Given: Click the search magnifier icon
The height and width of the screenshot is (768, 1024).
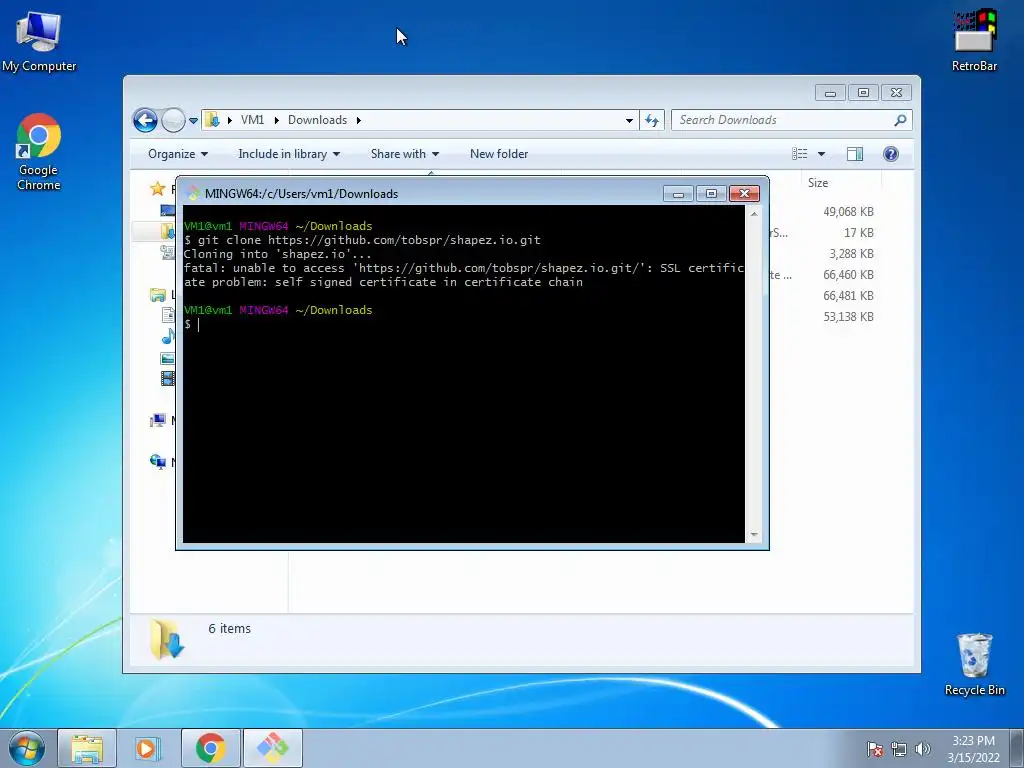Looking at the screenshot, I should (x=901, y=120).
